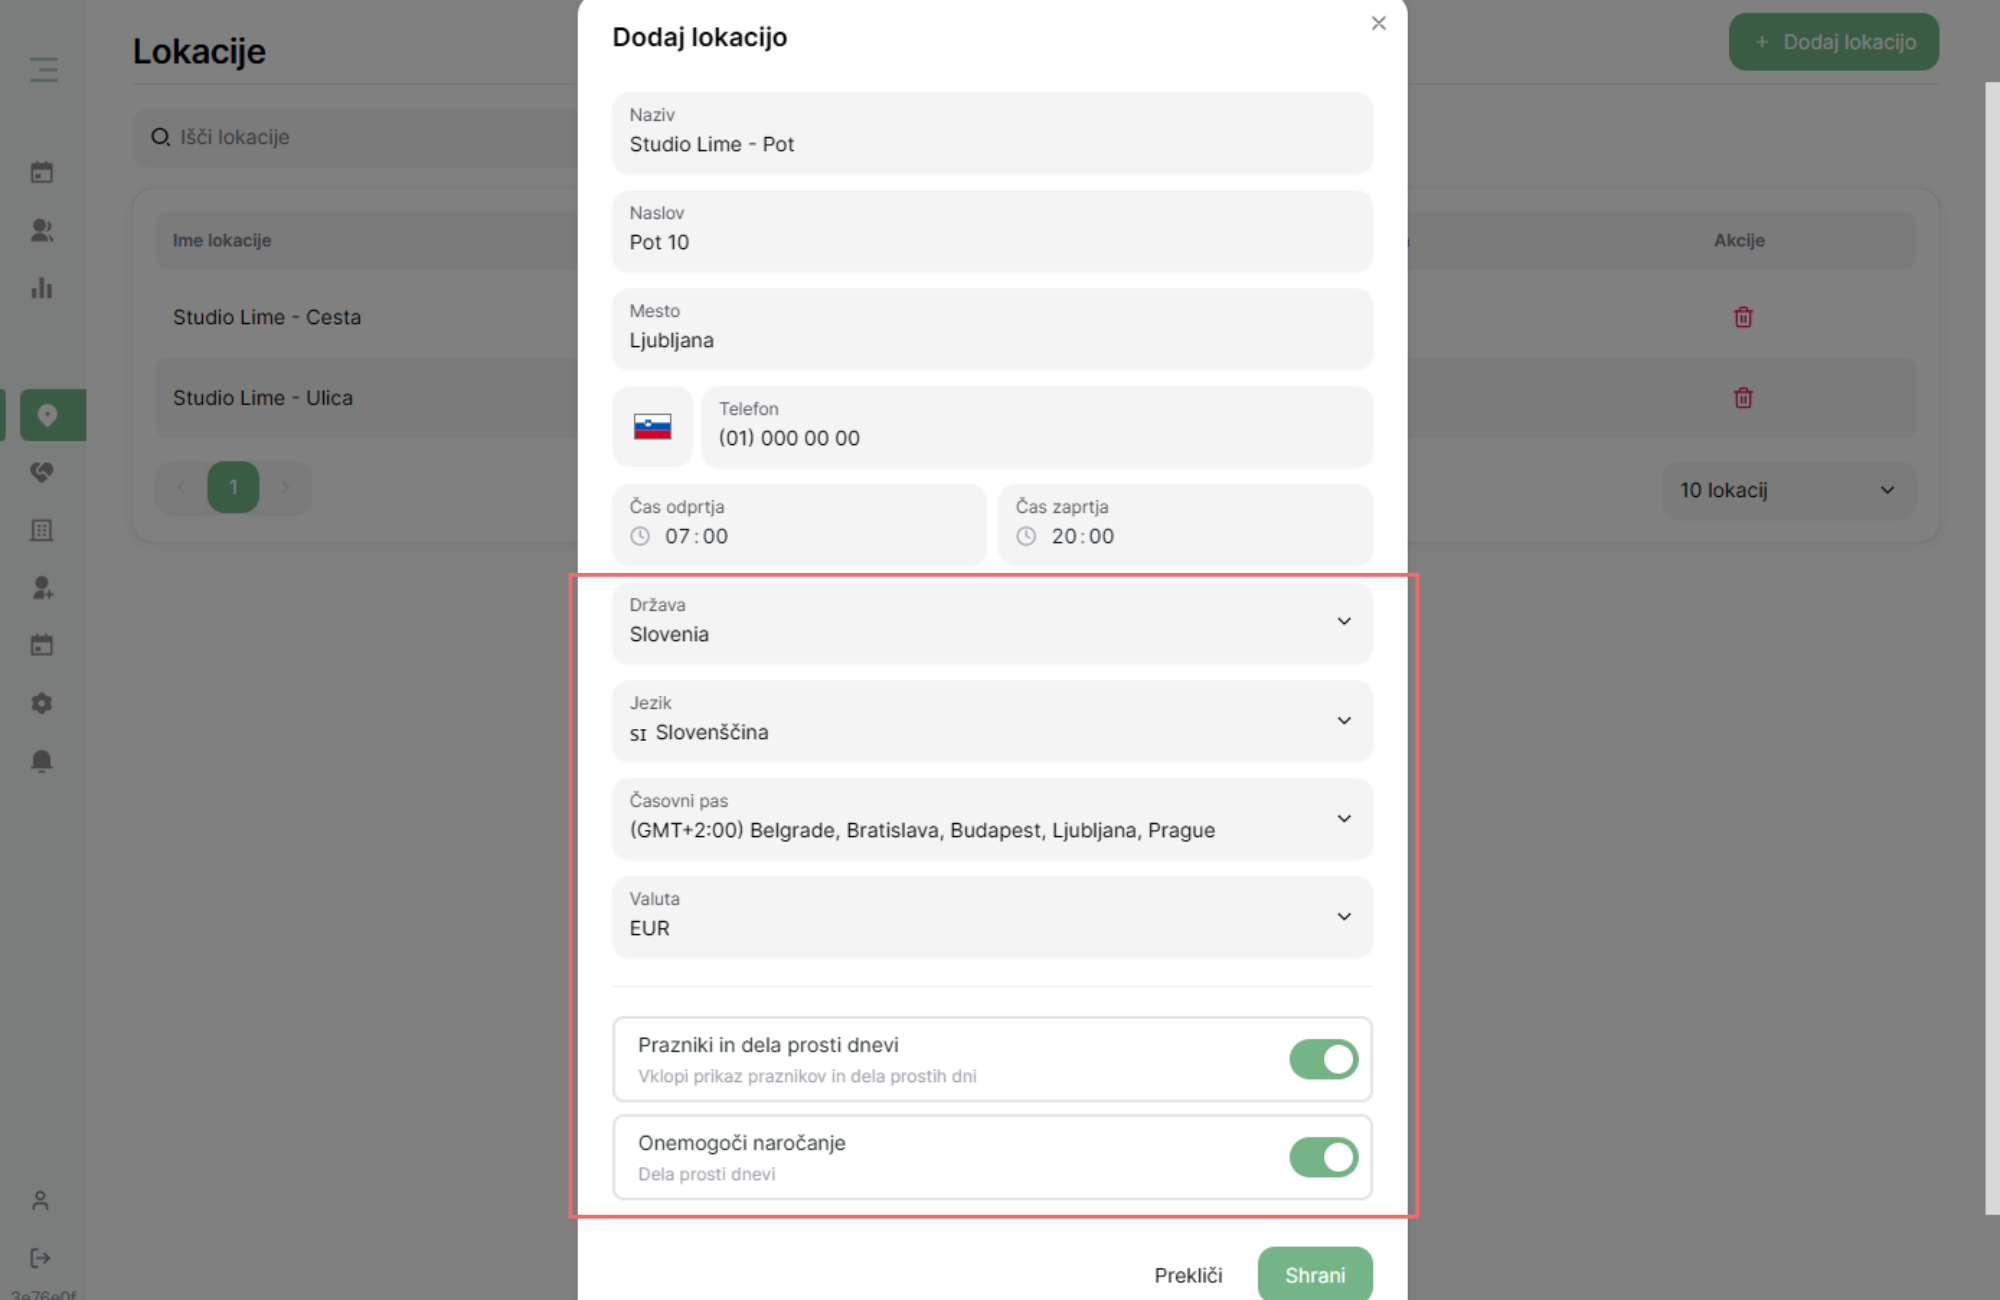Toggle Prazniki in dela prosti dnevi switch
The height and width of the screenshot is (1300, 2000).
pos(1323,1059)
